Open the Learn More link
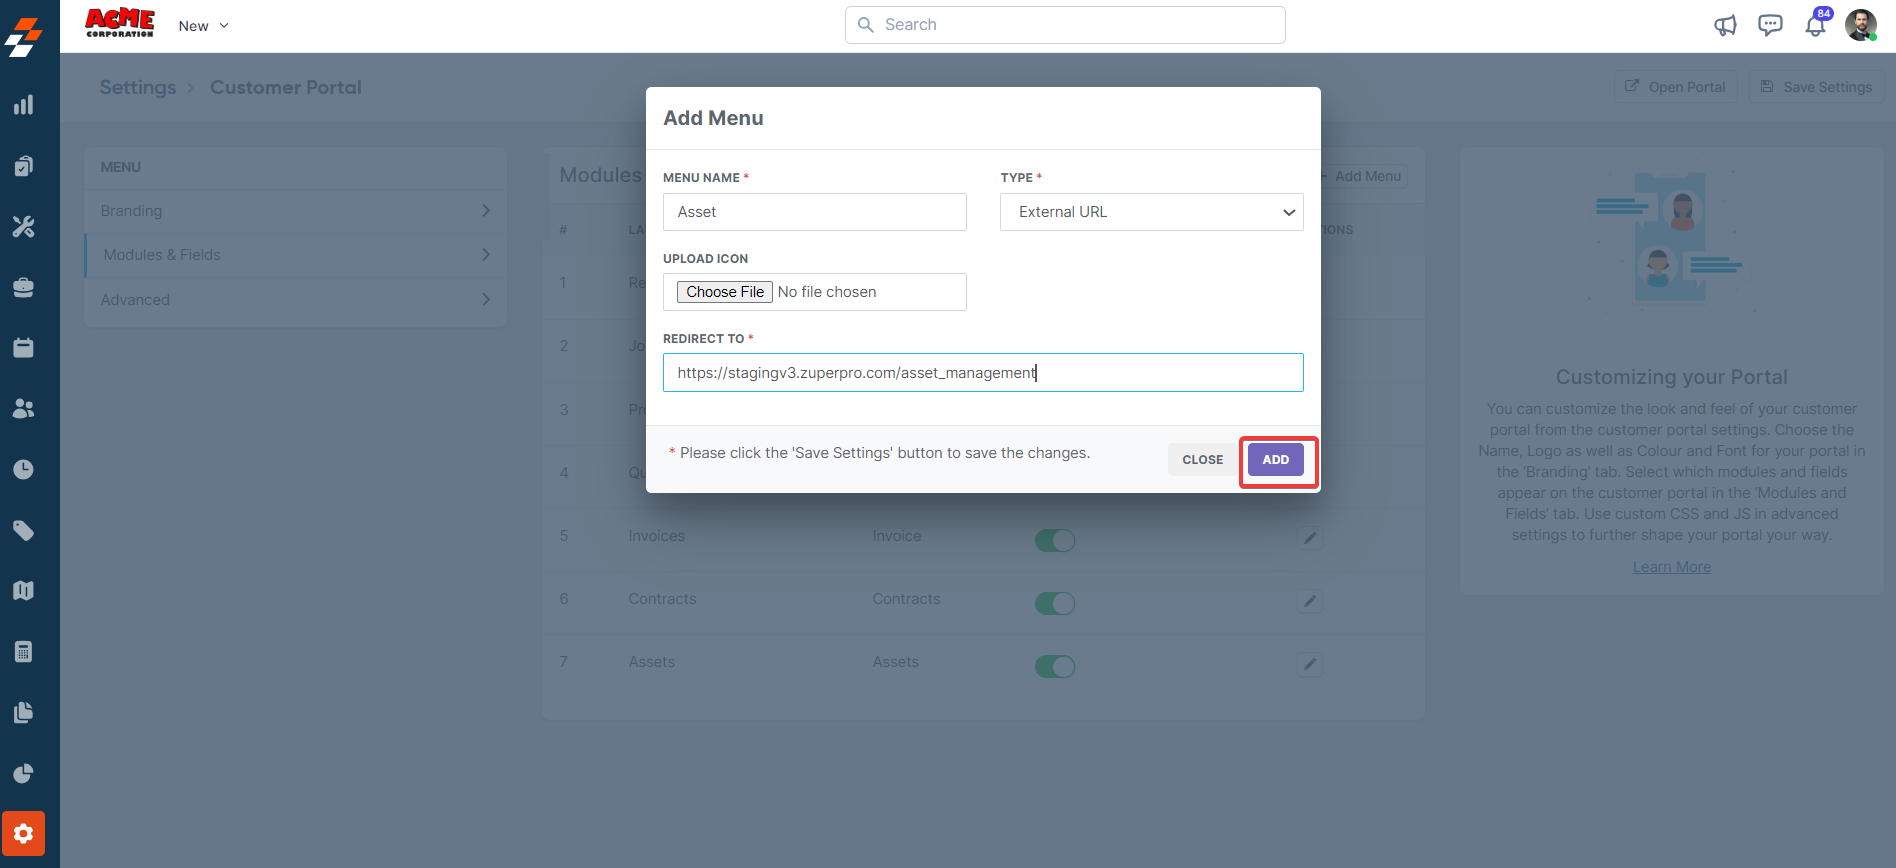The image size is (1896, 868). pos(1672,567)
